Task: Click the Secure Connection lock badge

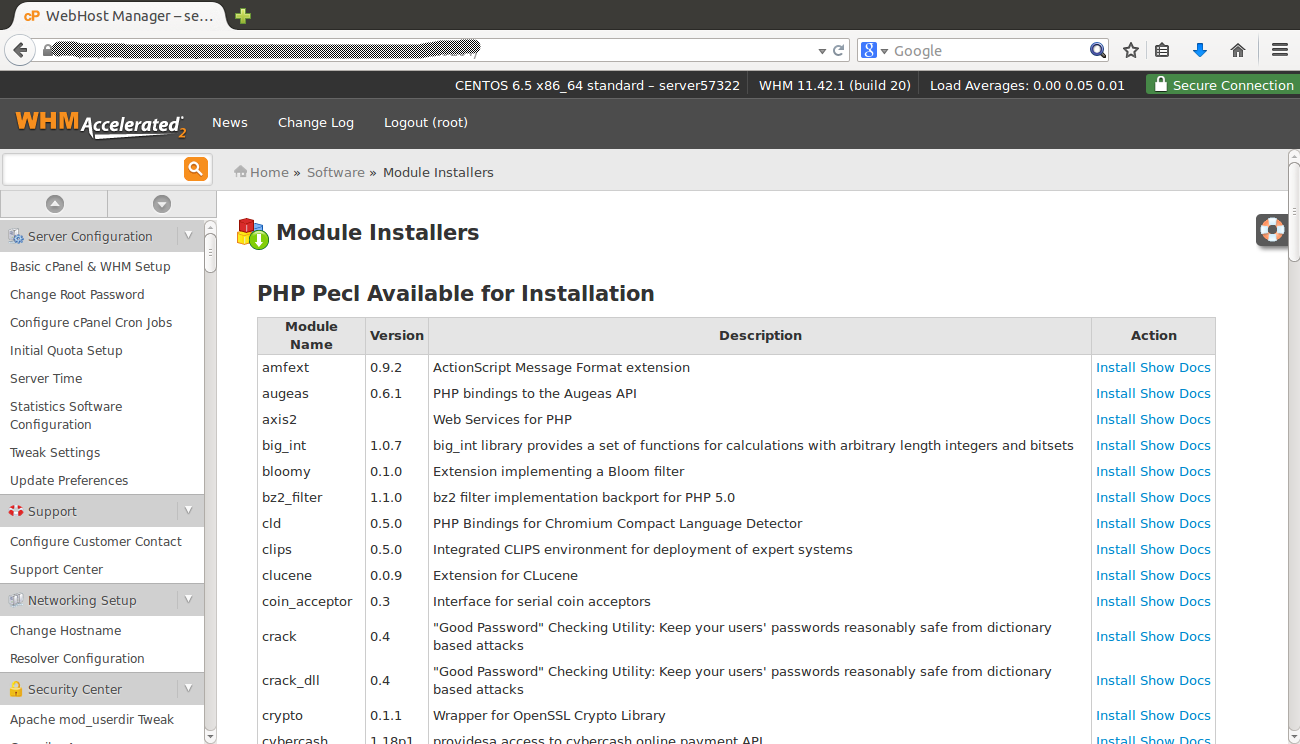Action: [1223, 85]
